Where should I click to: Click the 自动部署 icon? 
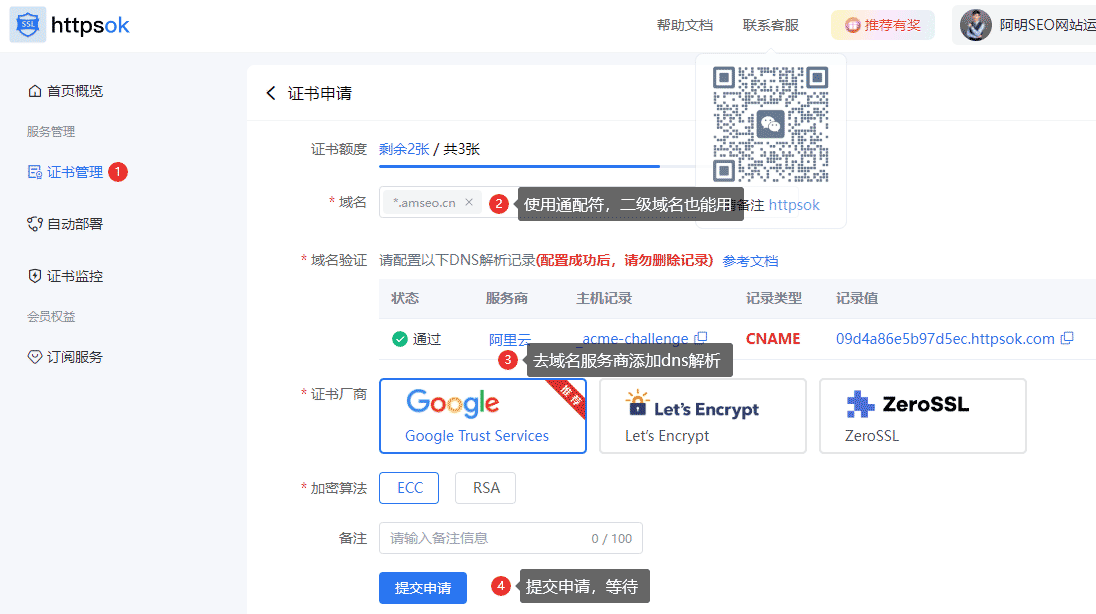34,224
